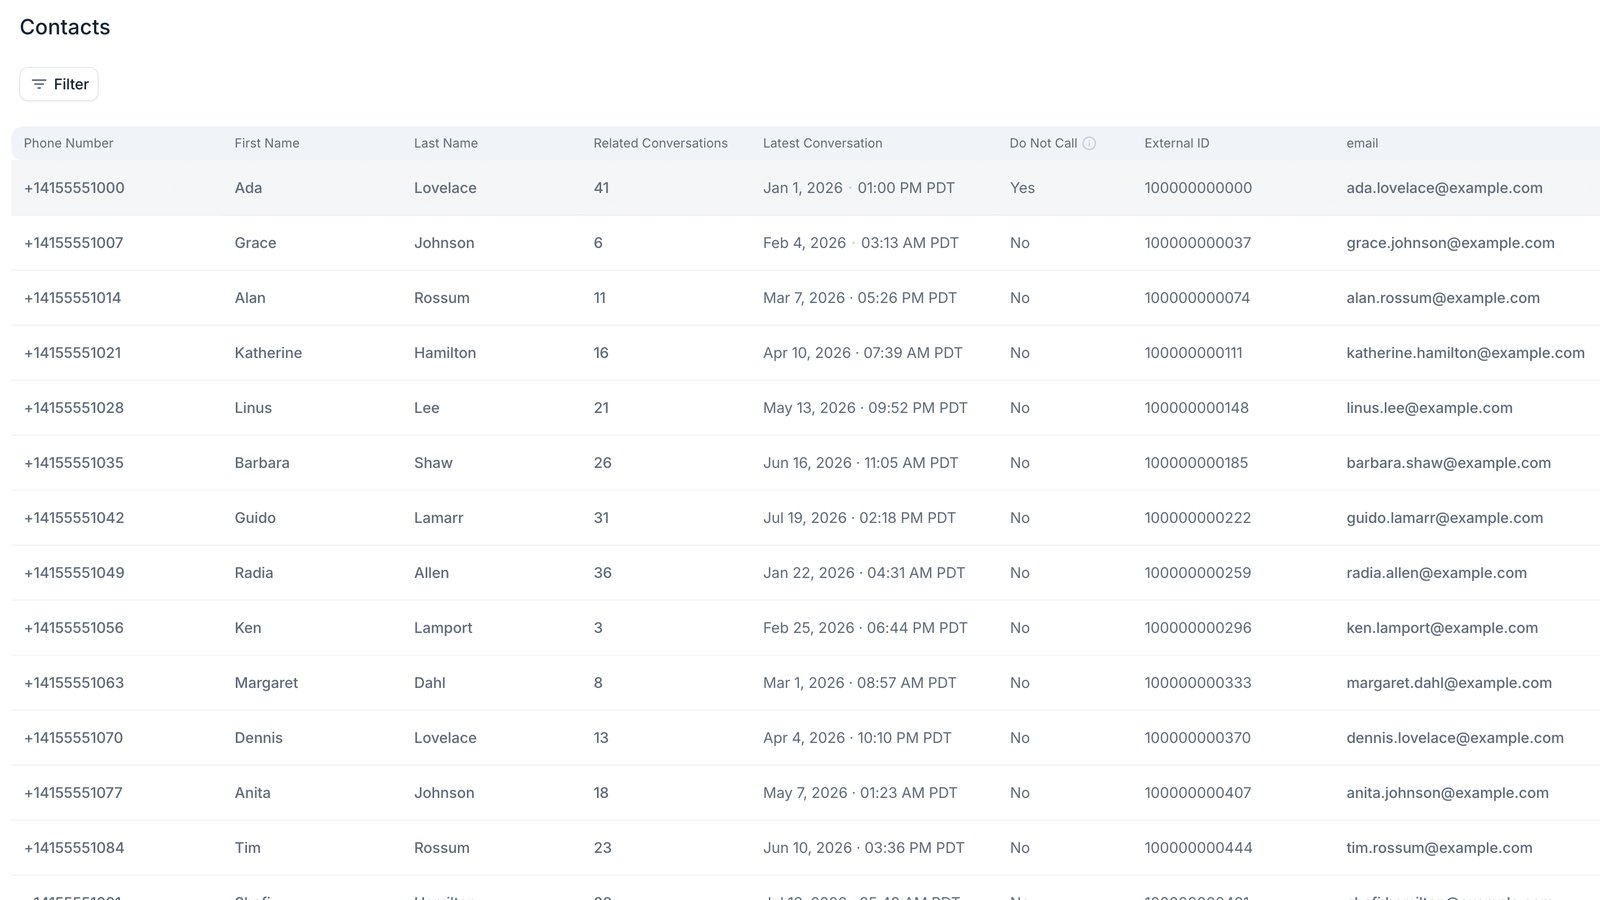Click External ID 100000000111
The width and height of the screenshot is (1600, 900).
(1194, 353)
